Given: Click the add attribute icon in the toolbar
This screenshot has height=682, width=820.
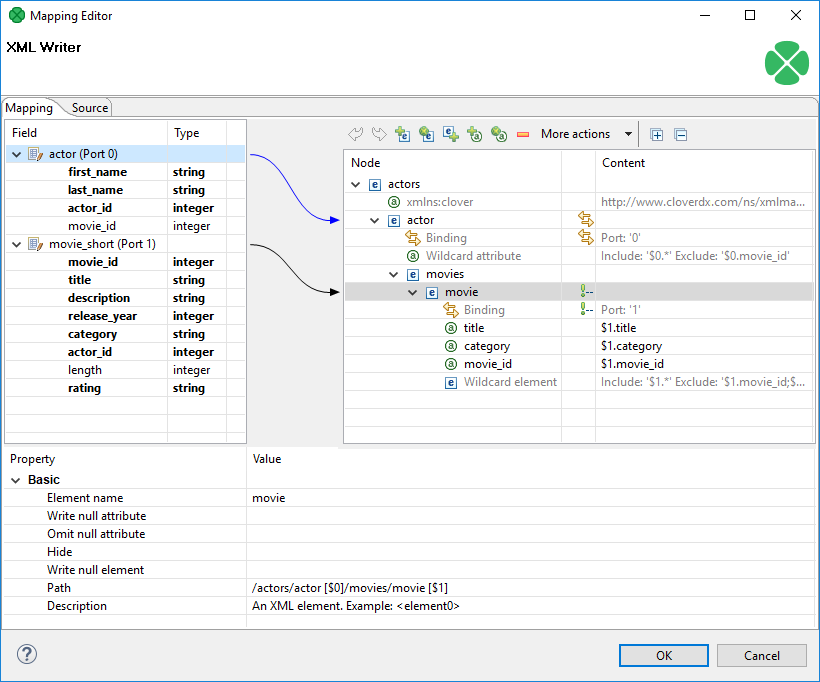Looking at the screenshot, I should point(475,134).
